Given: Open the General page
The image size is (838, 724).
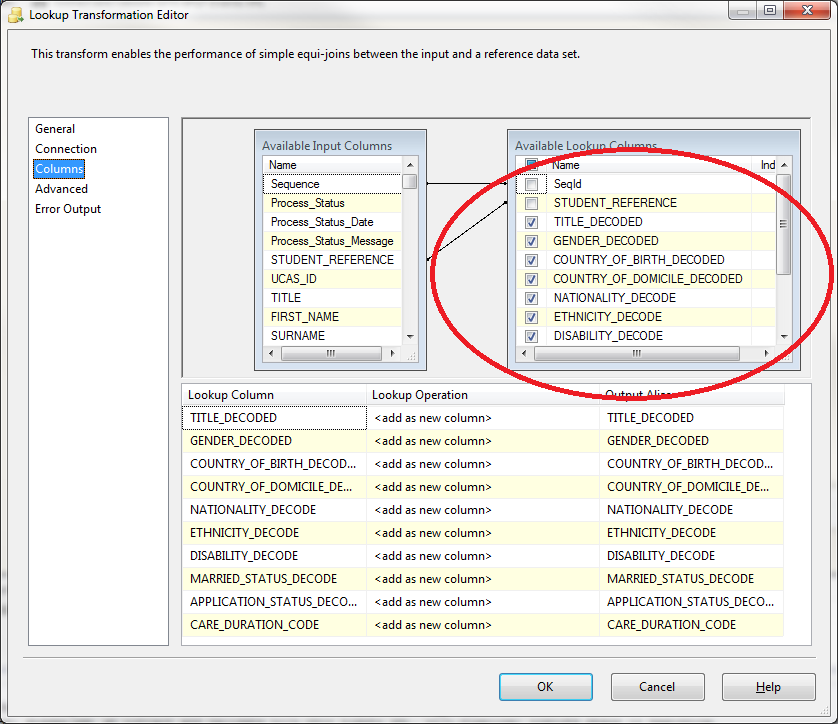Looking at the screenshot, I should click(x=55, y=129).
